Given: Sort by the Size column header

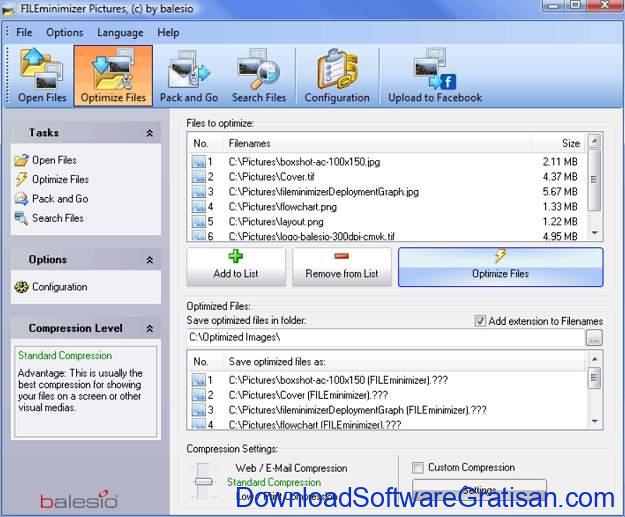Looking at the screenshot, I should tap(558, 143).
